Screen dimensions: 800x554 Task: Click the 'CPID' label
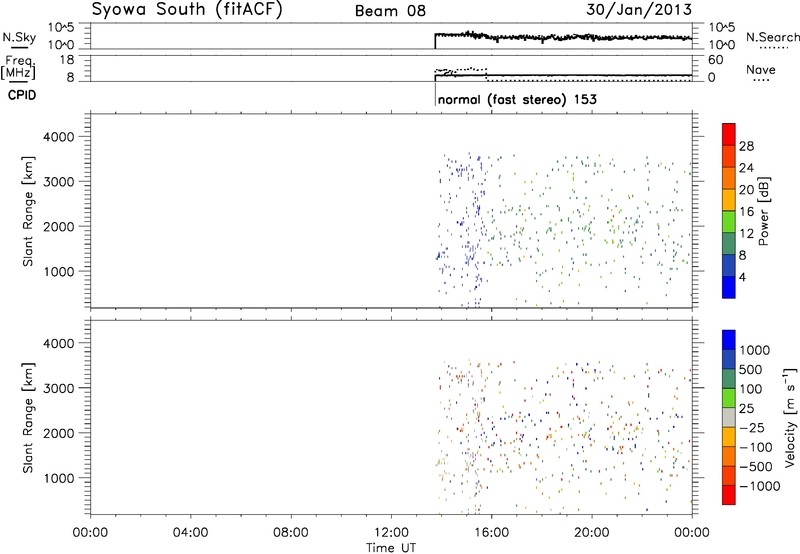(22, 95)
